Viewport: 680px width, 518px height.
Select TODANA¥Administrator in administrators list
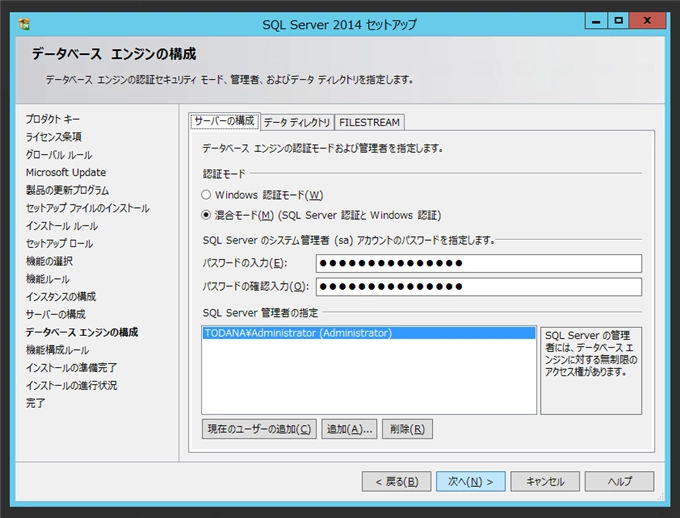pyautogui.click(x=369, y=333)
